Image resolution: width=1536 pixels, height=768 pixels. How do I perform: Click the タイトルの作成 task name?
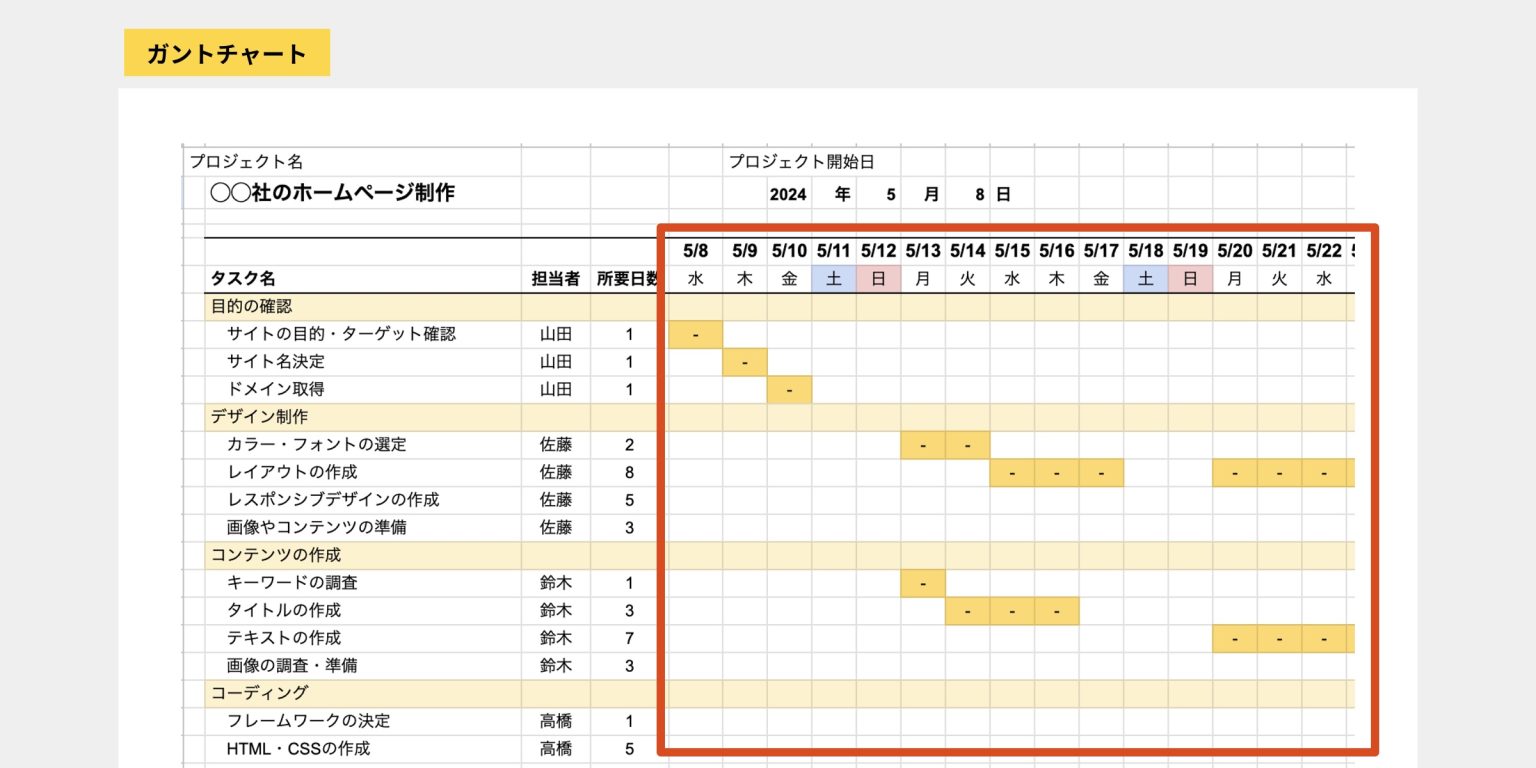click(284, 610)
